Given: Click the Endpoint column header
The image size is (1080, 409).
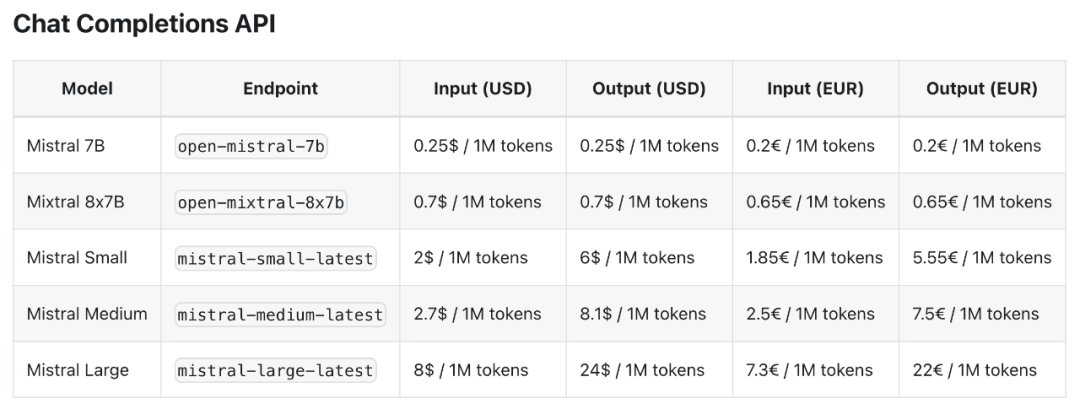Looking at the screenshot, I should (x=280, y=88).
